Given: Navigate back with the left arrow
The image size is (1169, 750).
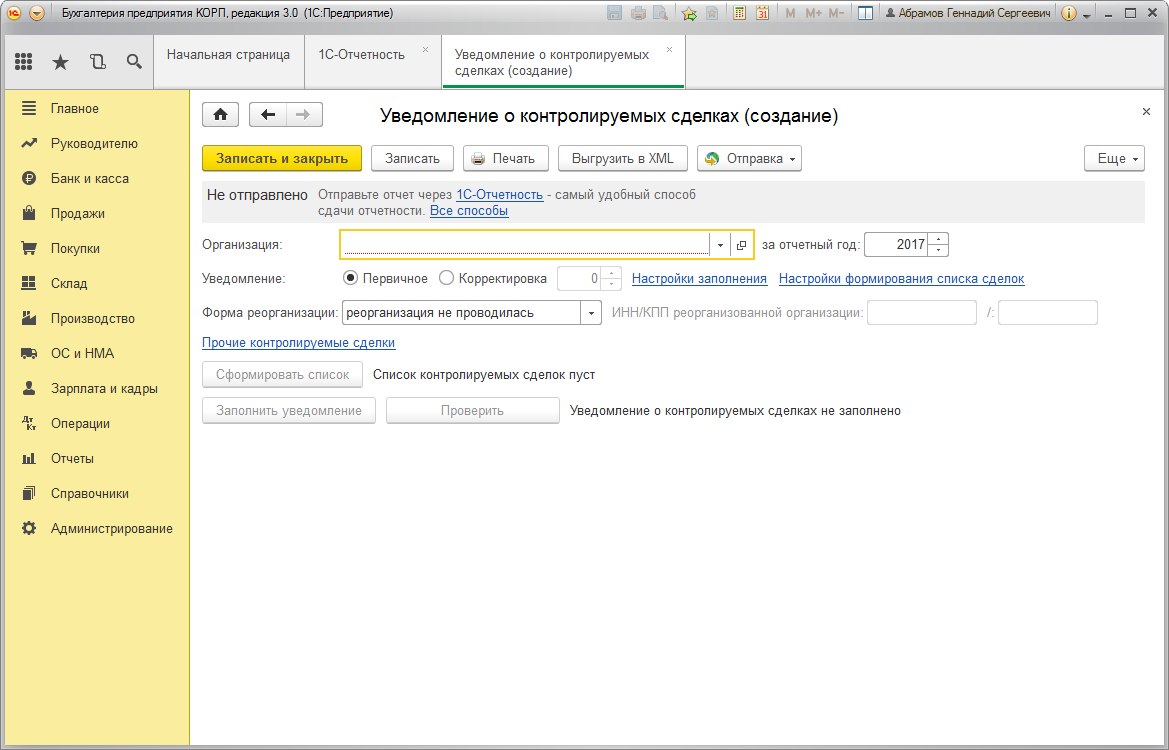Looking at the screenshot, I should (268, 115).
